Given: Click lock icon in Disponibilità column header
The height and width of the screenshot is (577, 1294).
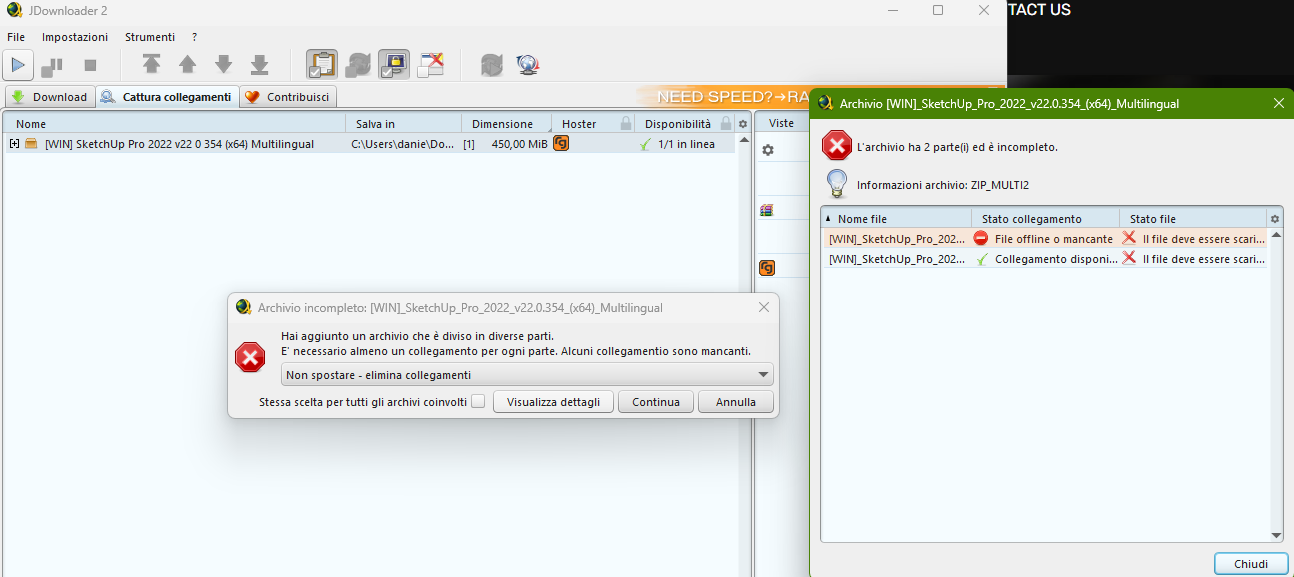Looking at the screenshot, I should 726,124.
